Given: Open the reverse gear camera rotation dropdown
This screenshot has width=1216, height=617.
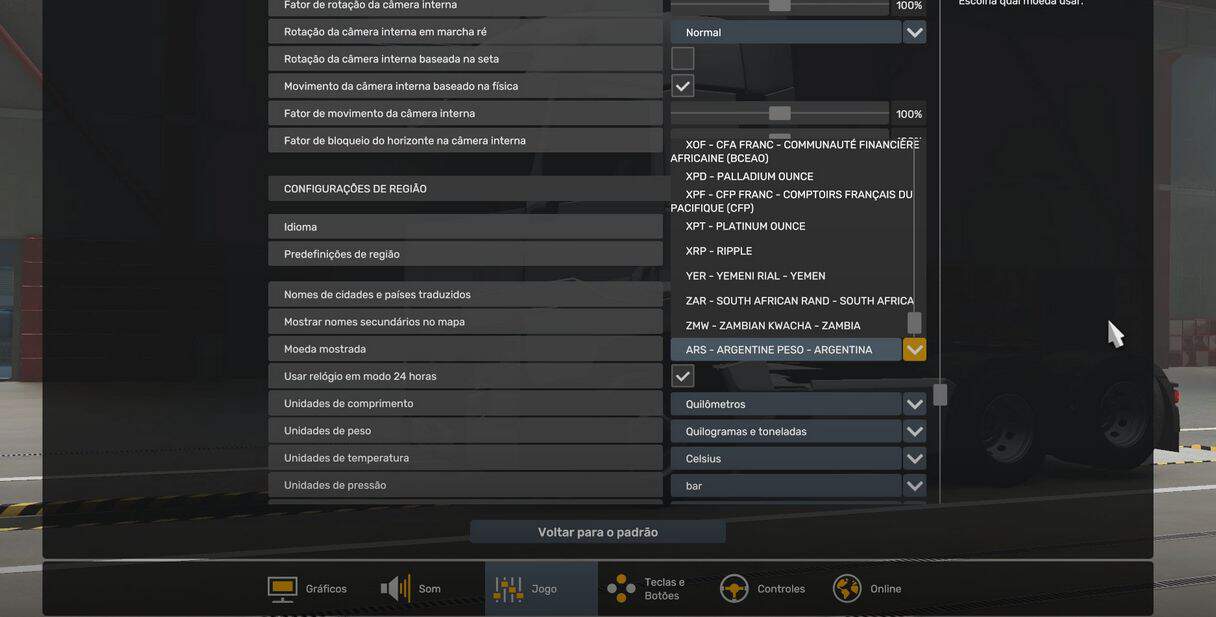Looking at the screenshot, I should point(914,32).
